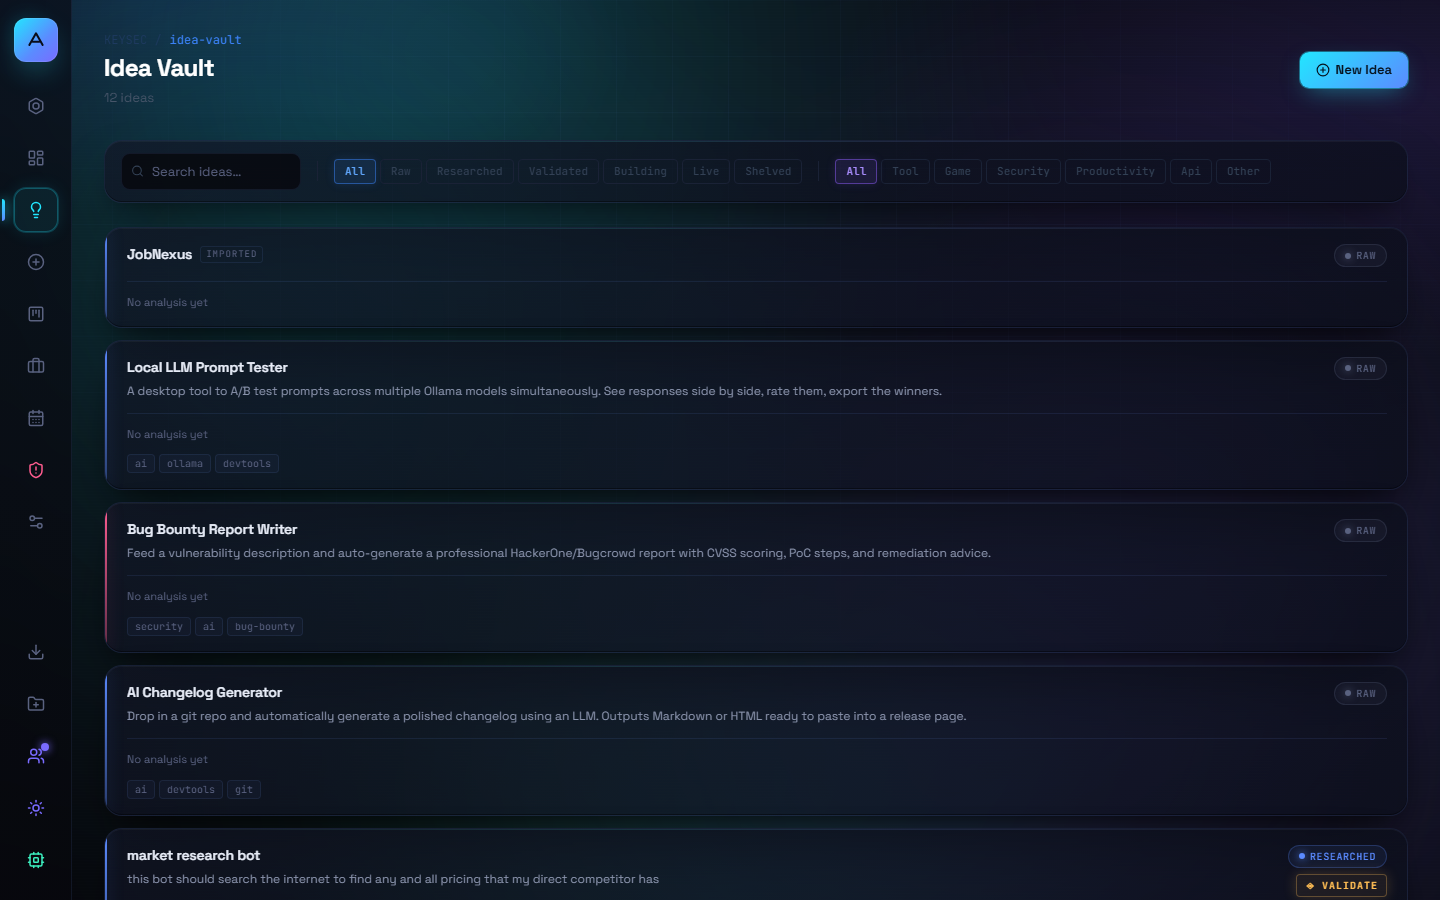Image resolution: width=1440 pixels, height=900 pixels.
Task: Filter ideas by Shelved status
Action: pos(768,171)
